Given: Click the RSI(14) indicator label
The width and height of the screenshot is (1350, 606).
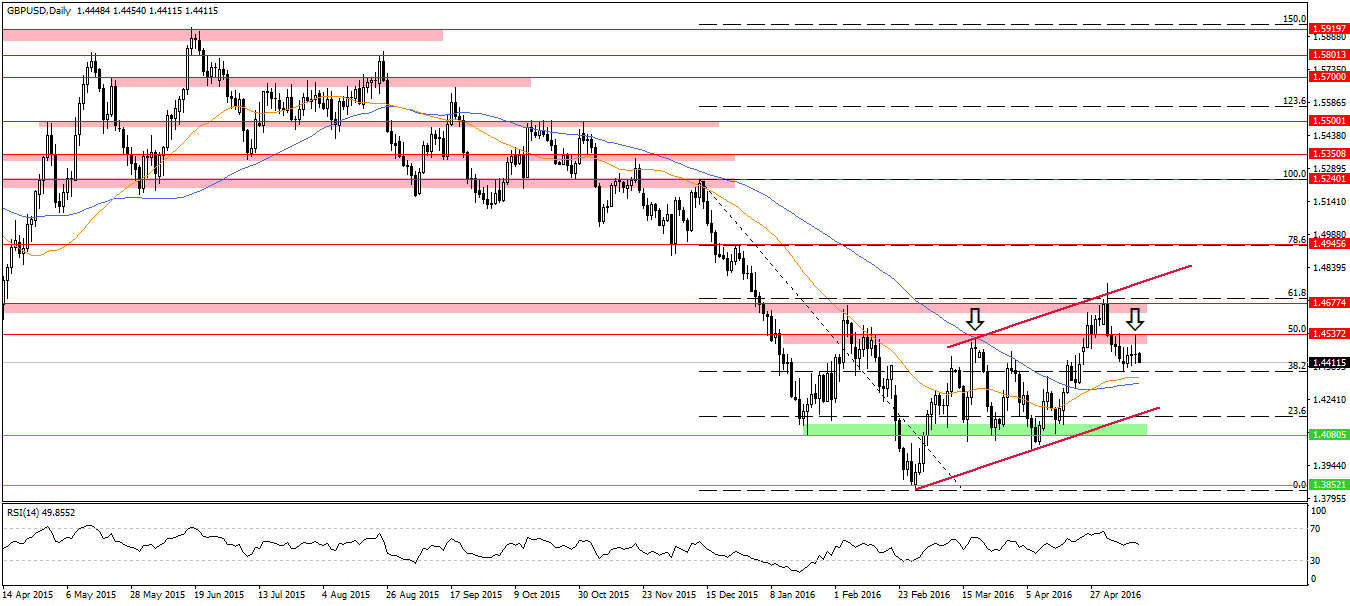Looking at the screenshot, I should (x=27, y=511).
